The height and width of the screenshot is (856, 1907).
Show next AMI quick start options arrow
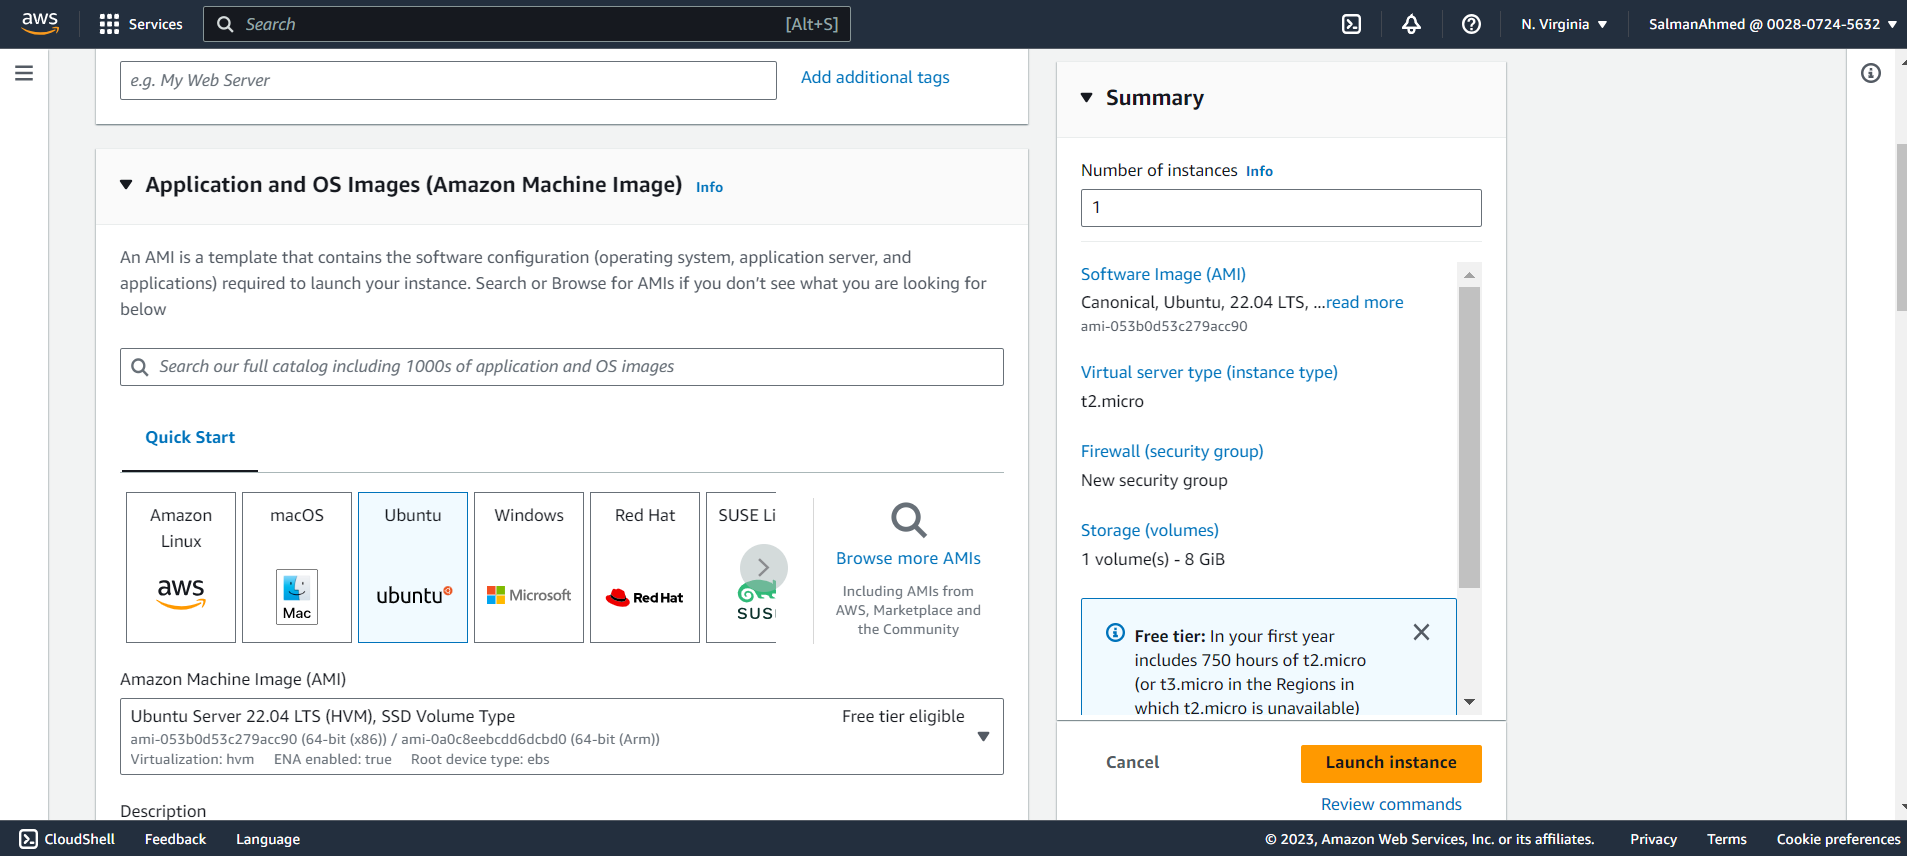764,567
